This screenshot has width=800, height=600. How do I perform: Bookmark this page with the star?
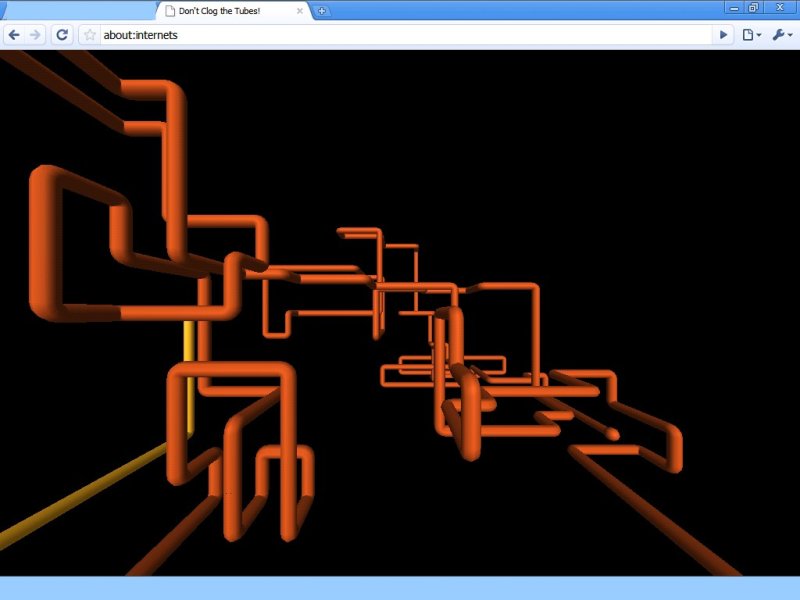pyautogui.click(x=90, y=34)
